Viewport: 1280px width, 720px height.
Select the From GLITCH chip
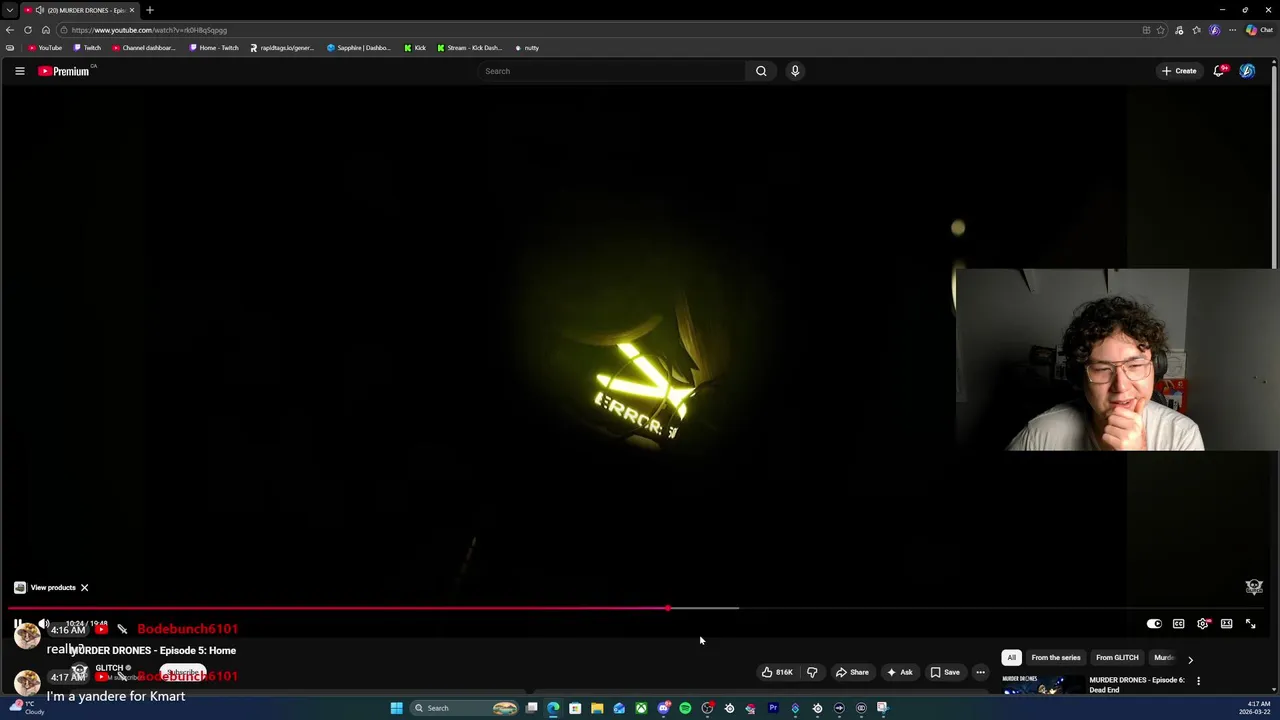pos(1117,658)
